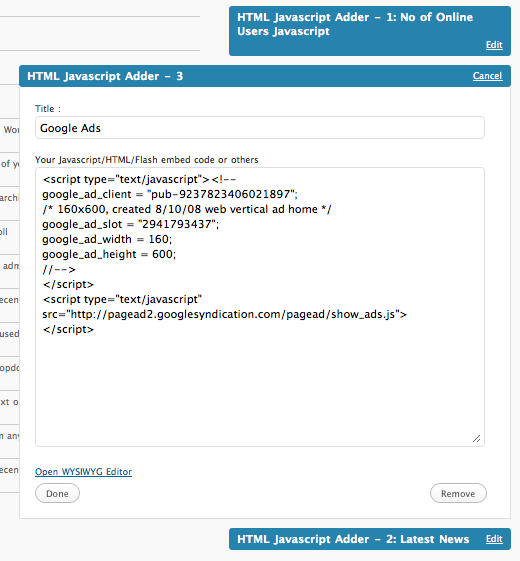Screen dimensions: 520x561
Task: Click the textarea resize grip icon
Action: [476, 439]
